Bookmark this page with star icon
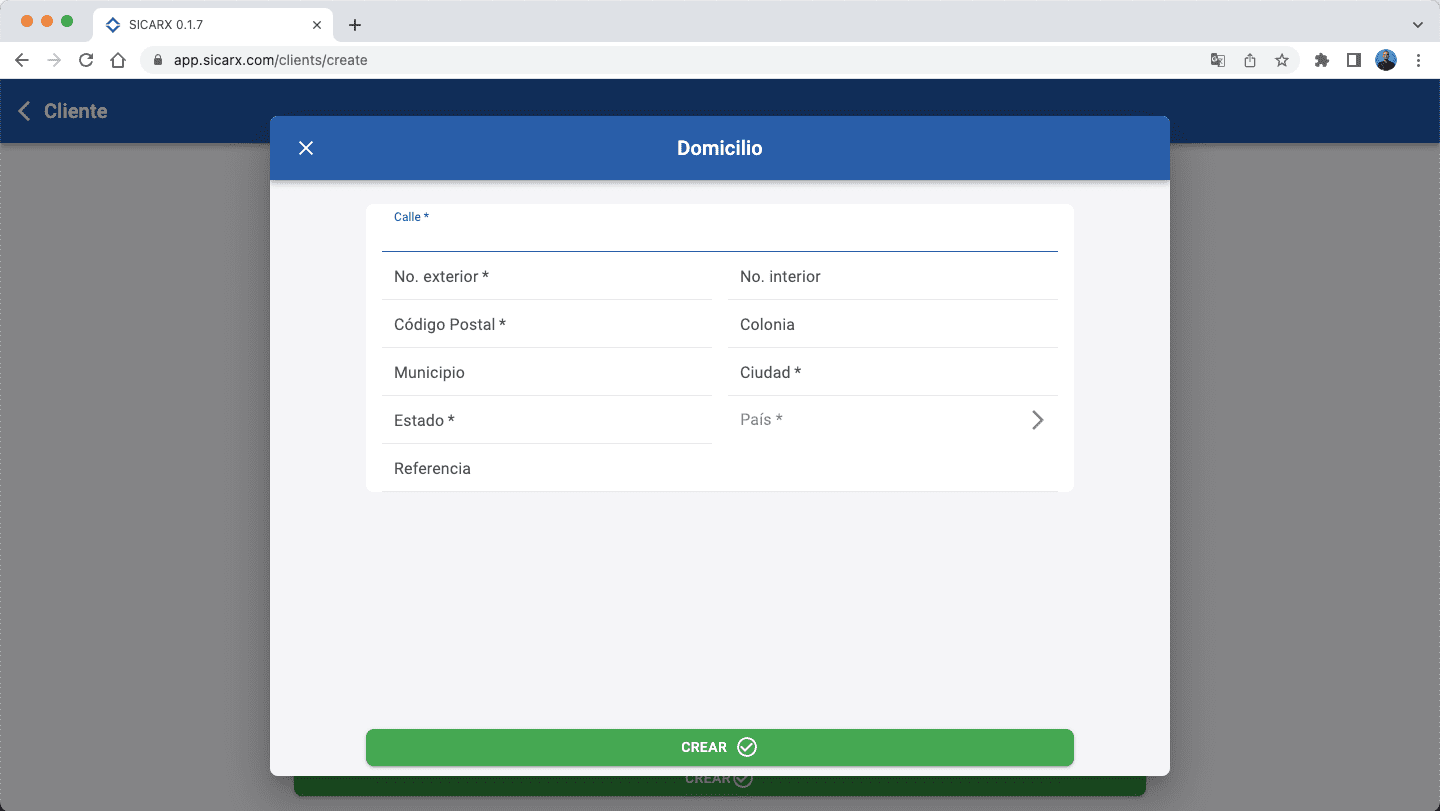1440x811 pixels. (1281, 60)
